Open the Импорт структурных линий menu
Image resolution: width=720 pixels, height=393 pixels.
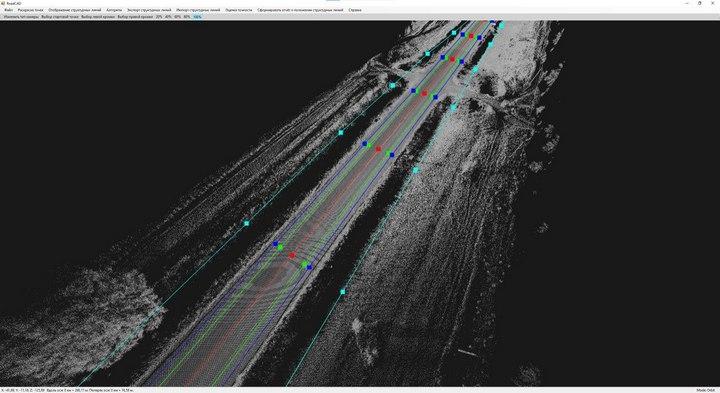point(198,10)
